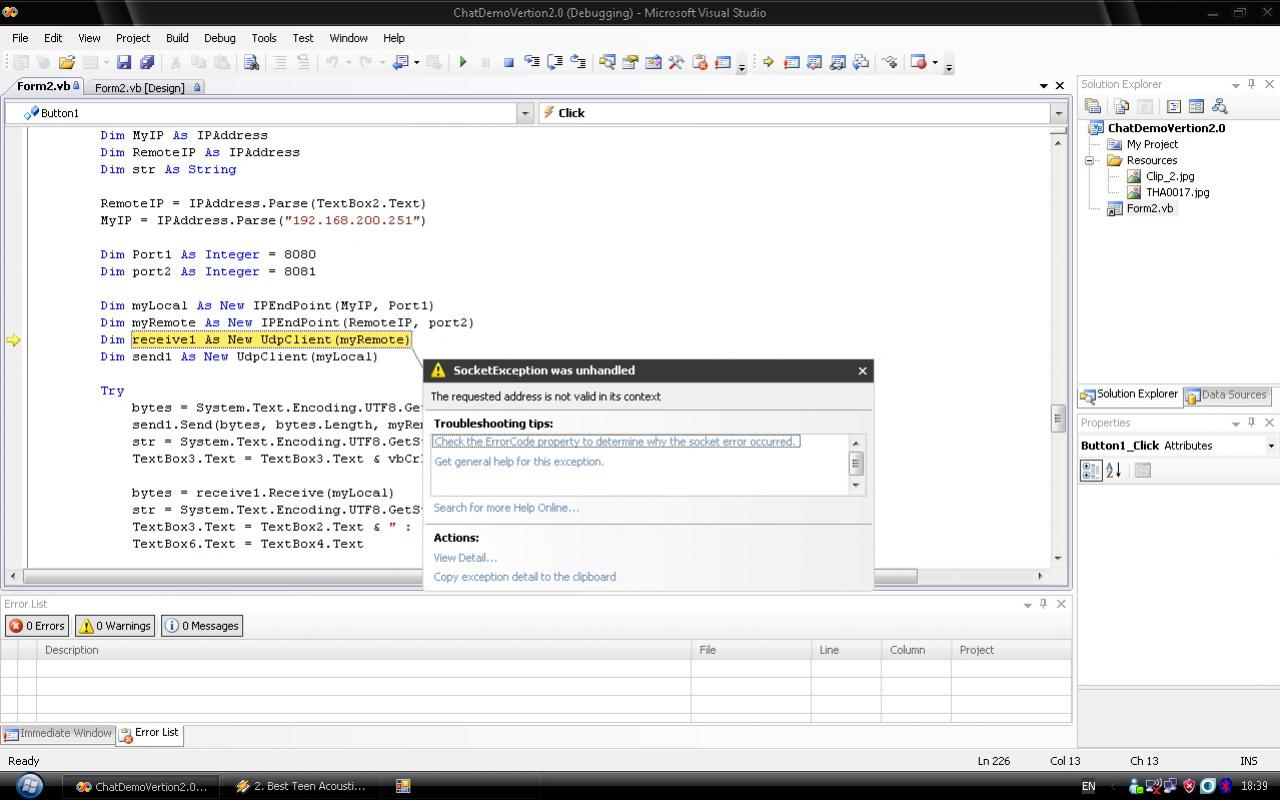The width and height of the screenshot is (1280, 800).
Task: Click the green Continue debugging arrow
Action: click(x=463, y=62)
